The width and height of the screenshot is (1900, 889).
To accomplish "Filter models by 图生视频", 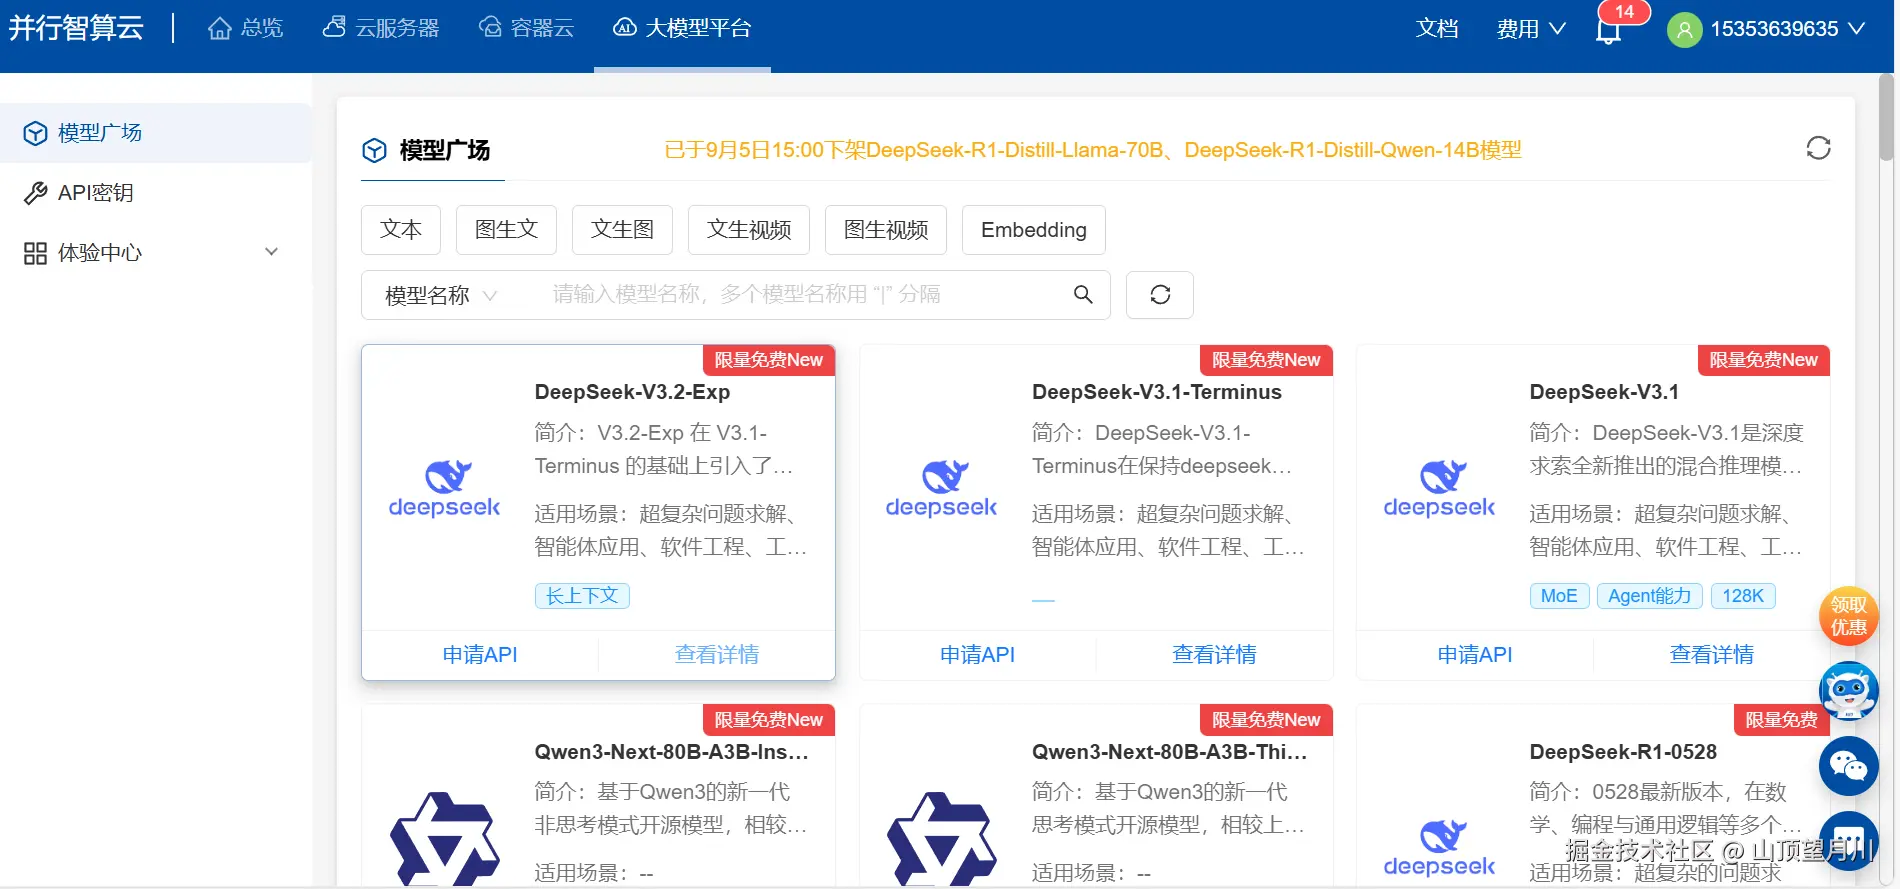I will 886,230.
